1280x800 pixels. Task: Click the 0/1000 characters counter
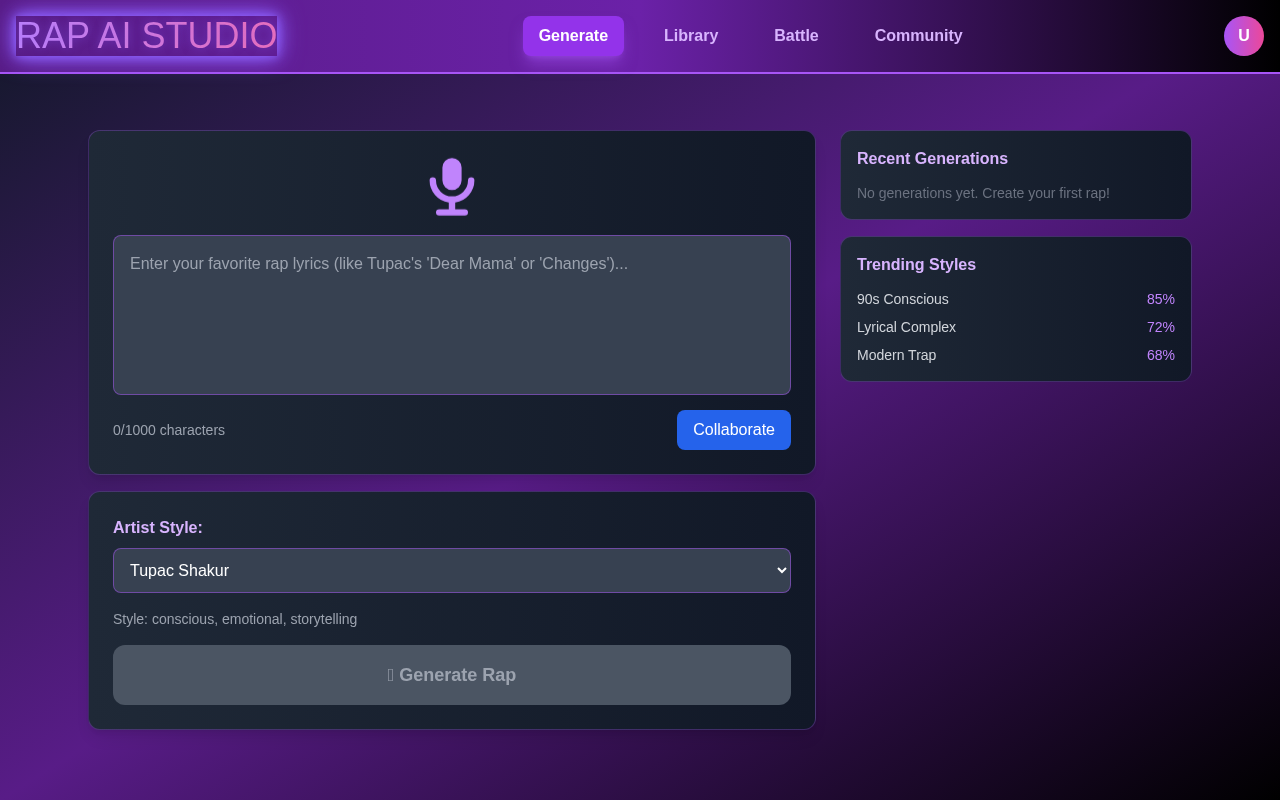(169, 430)
